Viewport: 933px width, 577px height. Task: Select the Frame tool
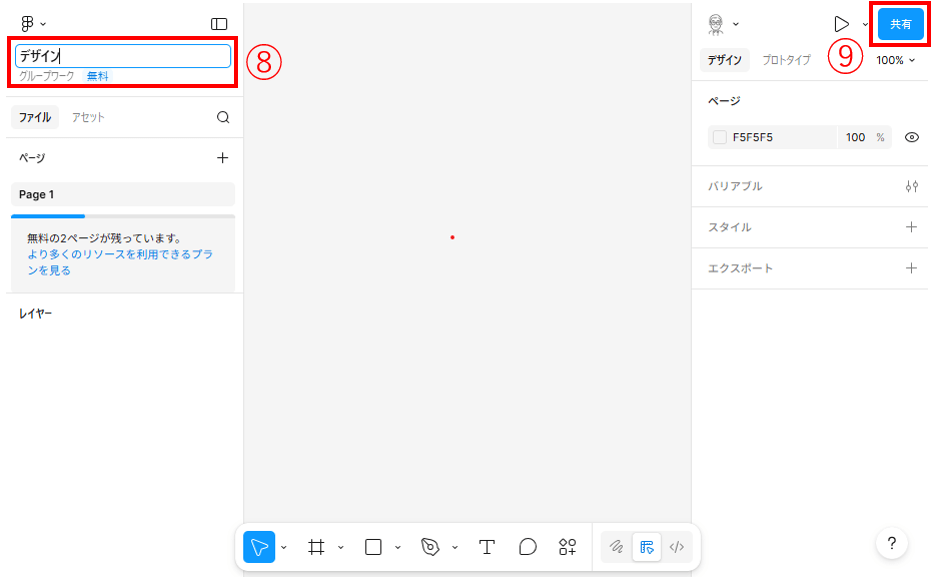tap(316, 547)
